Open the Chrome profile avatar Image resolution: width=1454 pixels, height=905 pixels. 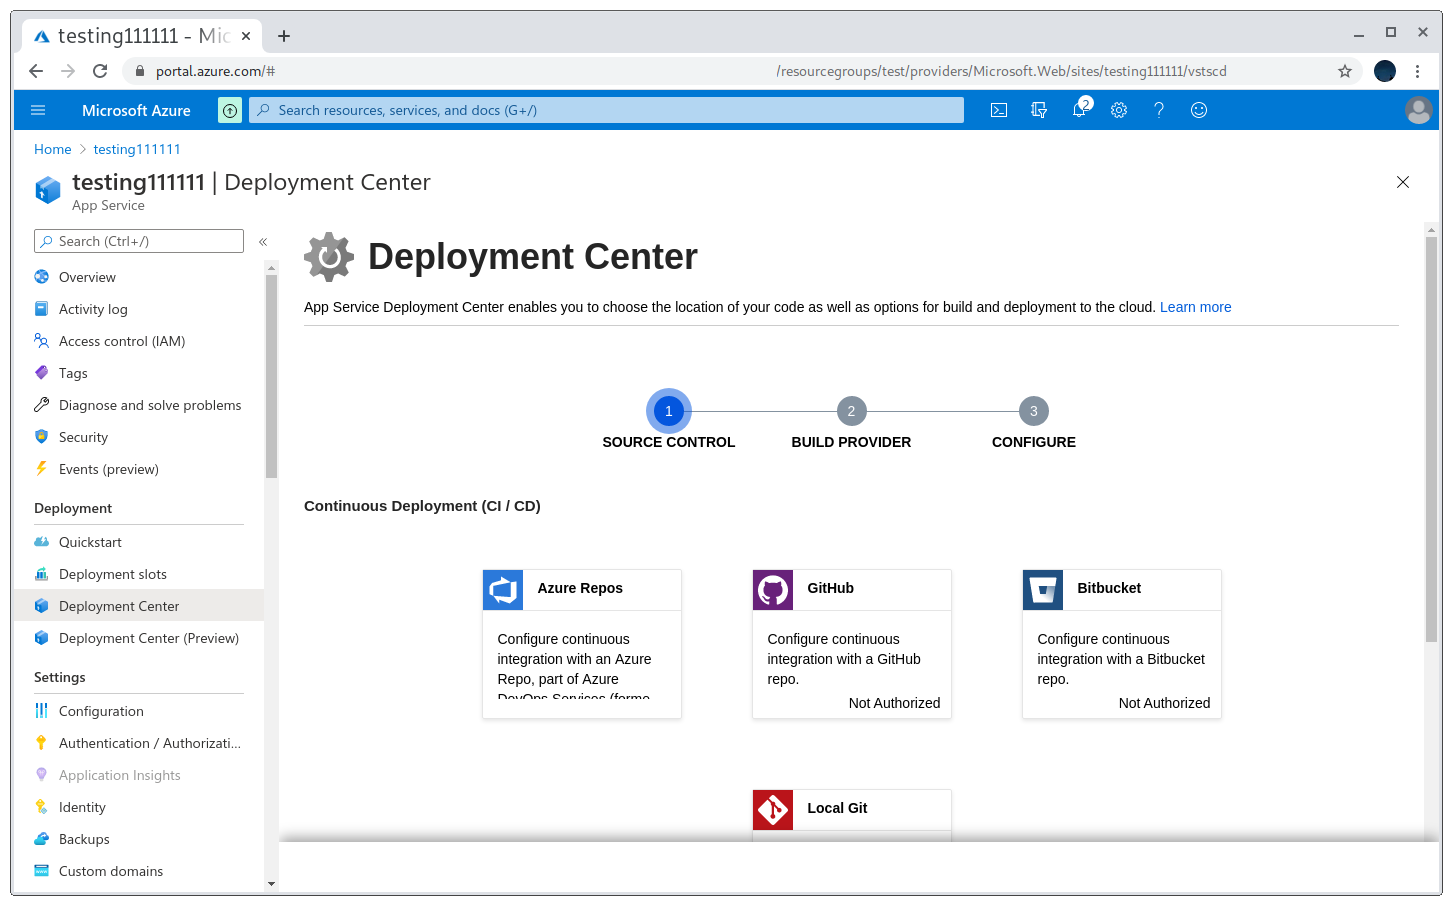click(1385, 71)
